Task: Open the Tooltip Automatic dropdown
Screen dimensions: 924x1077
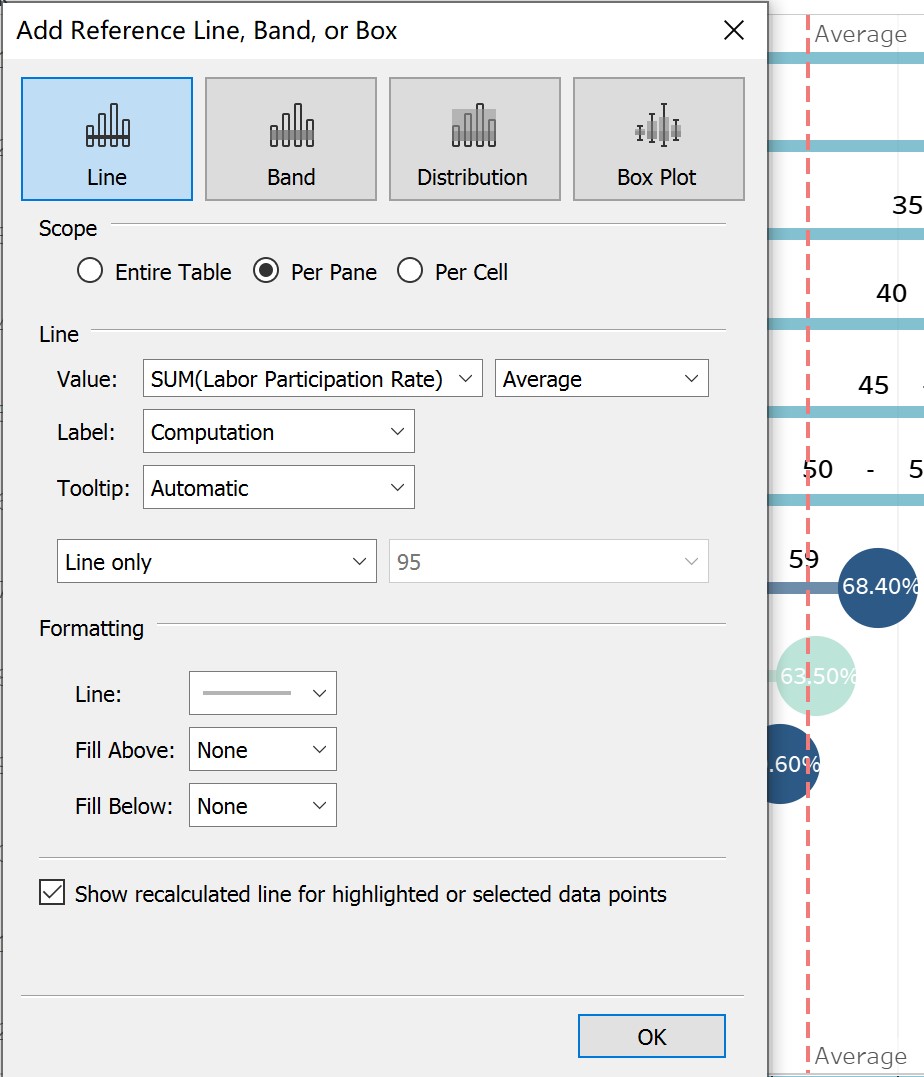Action: [x=278, y=489]
